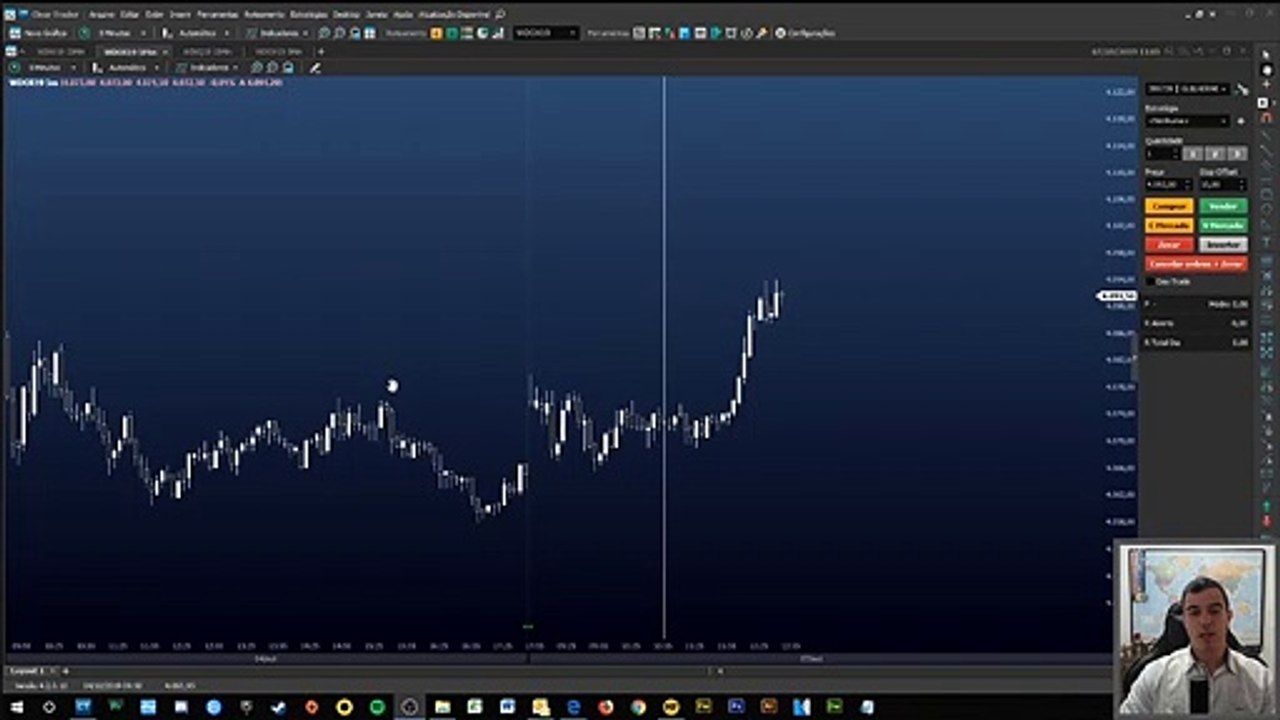Open the chart Indicadores dropdown
Image resolution: width=1280 pixels, height=720 pixels.
(x=208, y=68)
